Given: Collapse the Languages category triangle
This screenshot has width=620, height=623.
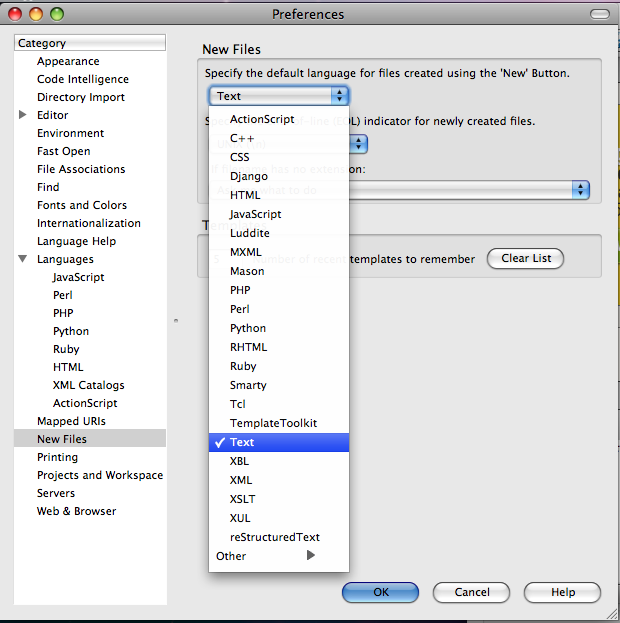Looking at the screenshot, I should (24, 260).
